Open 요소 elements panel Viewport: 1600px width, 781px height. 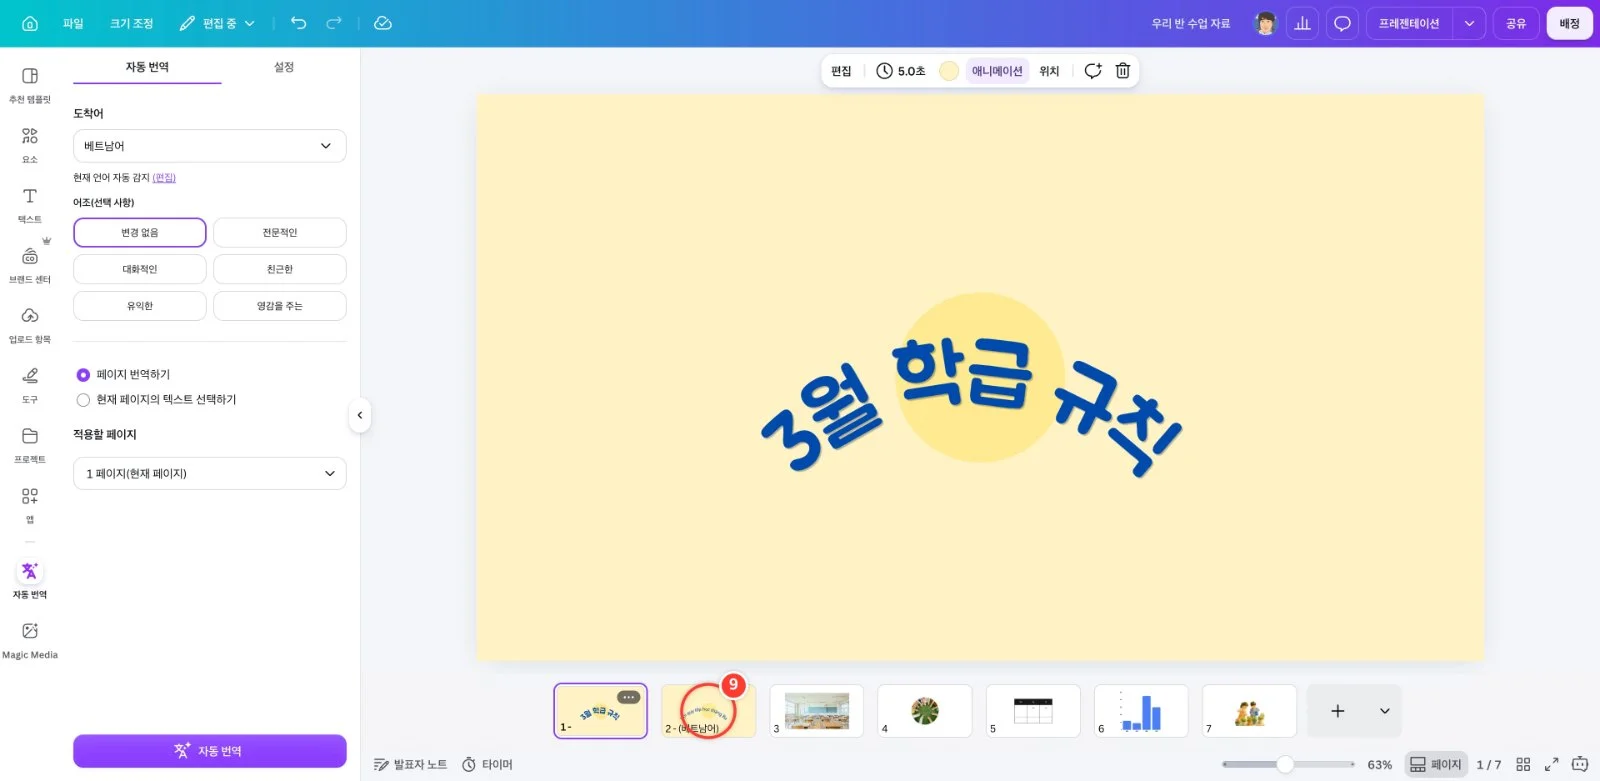coord(30,146)
